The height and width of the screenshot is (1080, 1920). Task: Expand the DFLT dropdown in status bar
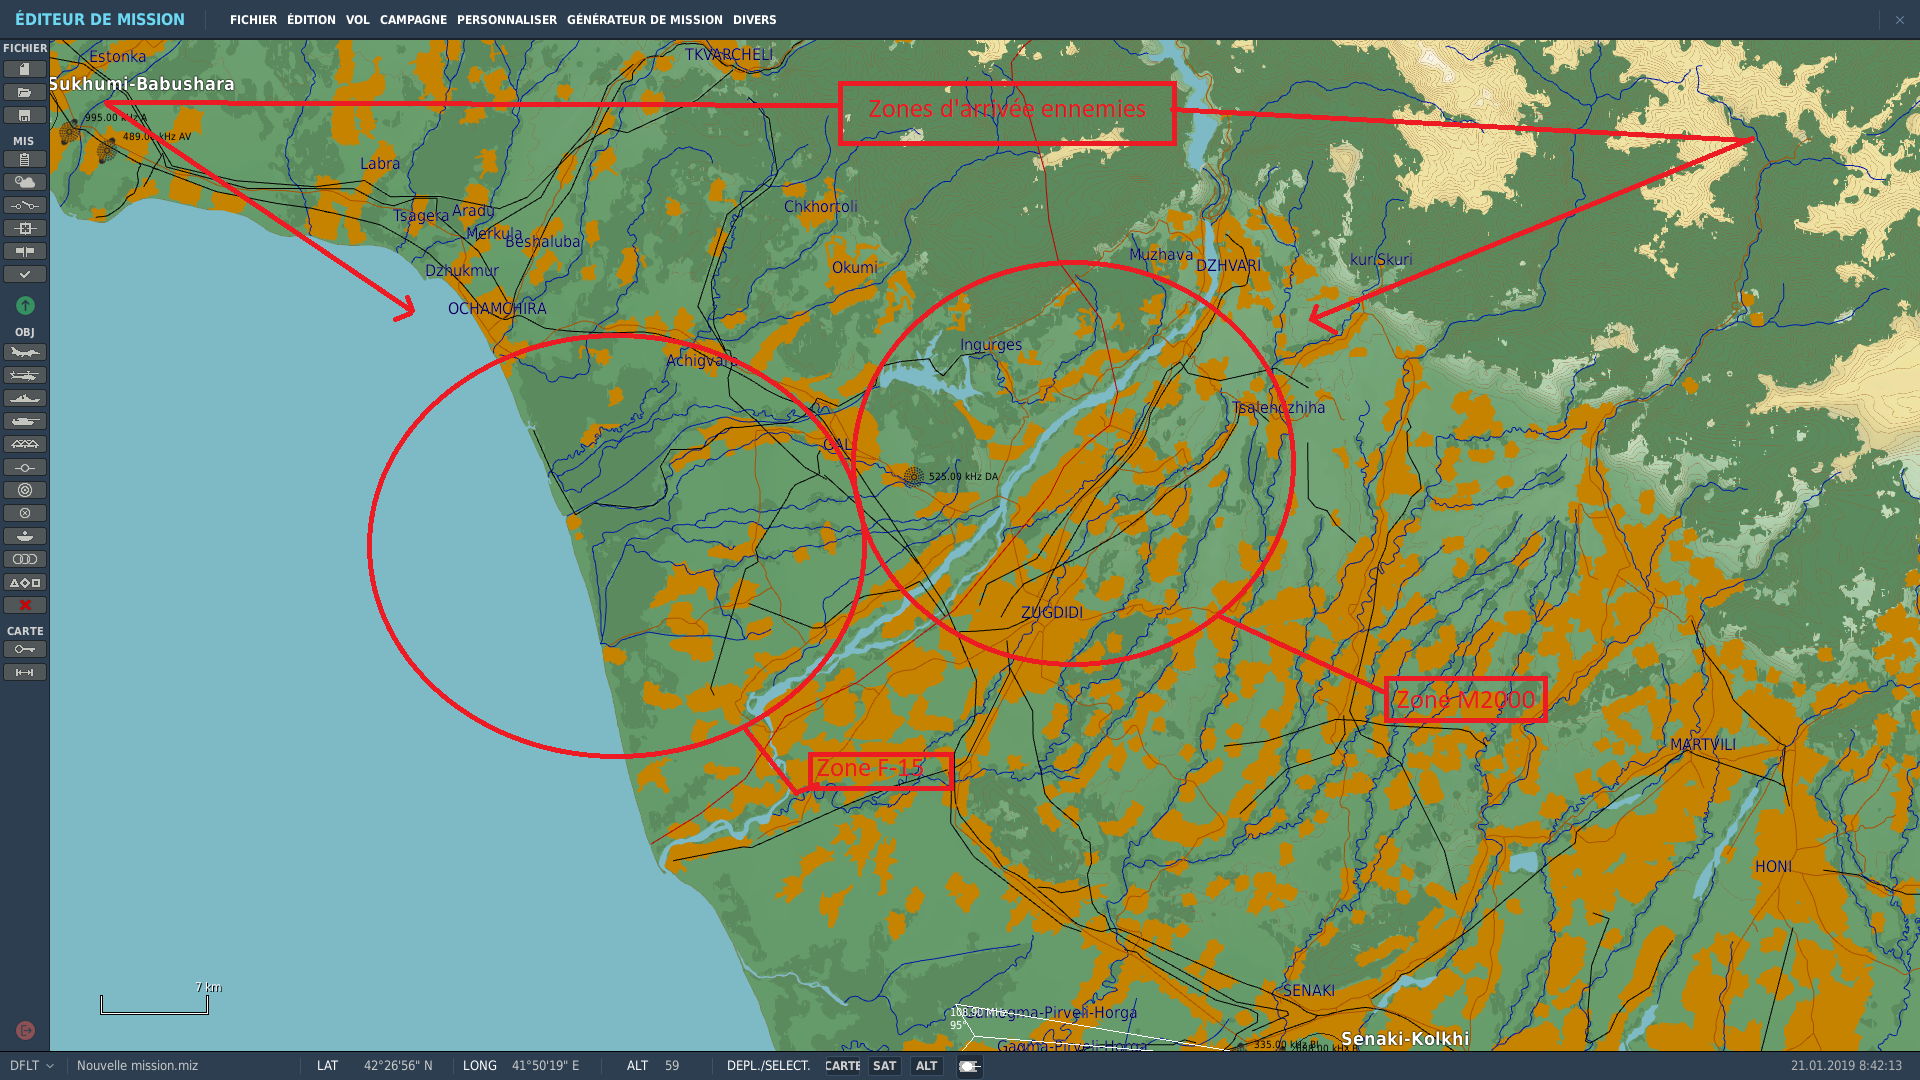32,1066
